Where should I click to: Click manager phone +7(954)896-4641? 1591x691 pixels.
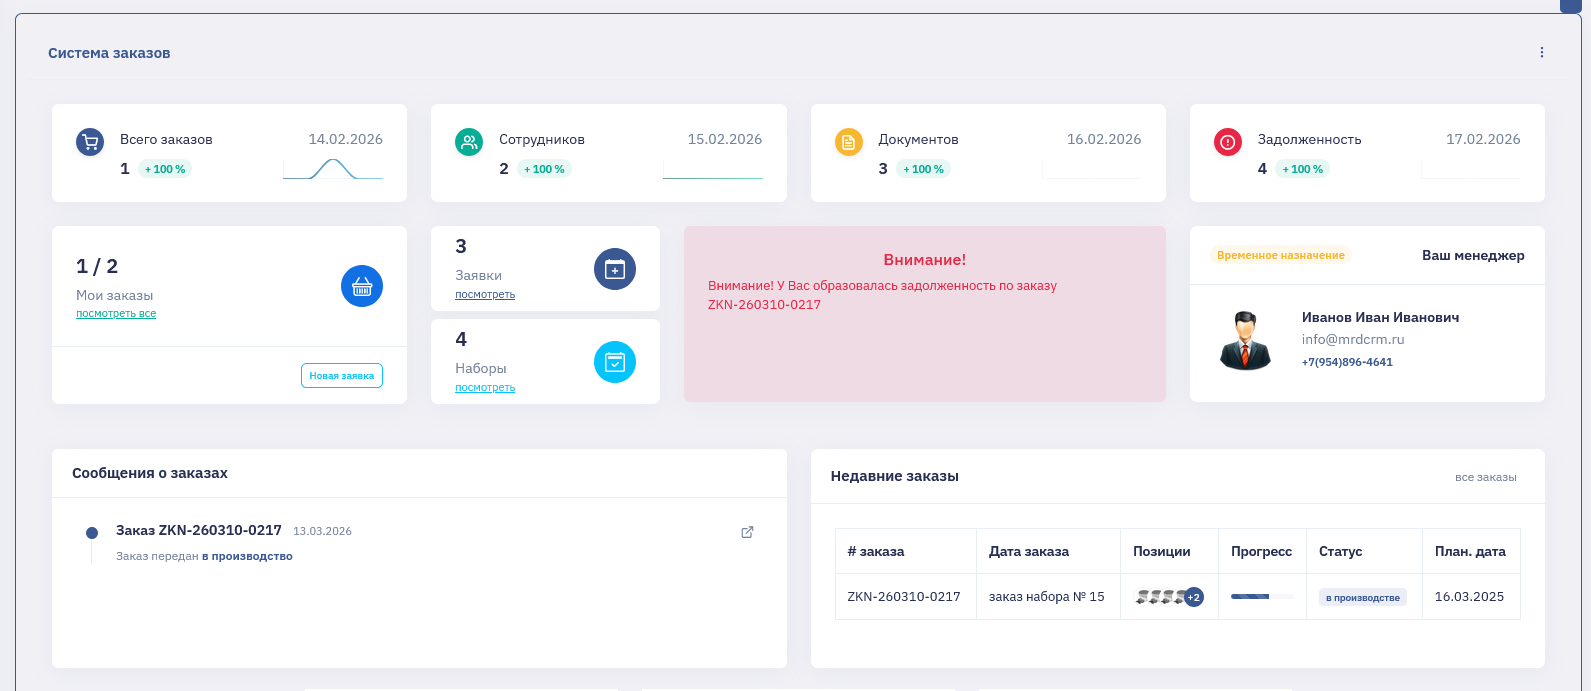(1347, 362)
